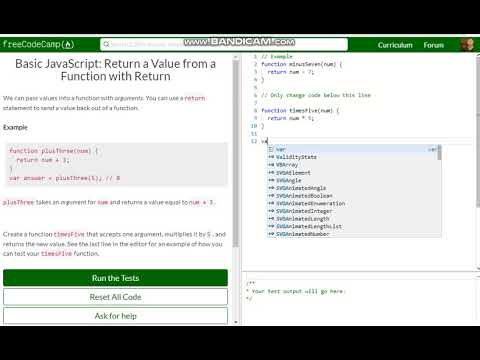Screen dimensions: 480x360
Task: Select the SVGAnimatedBoolean autocomplete suggestion
Action: 353,195
